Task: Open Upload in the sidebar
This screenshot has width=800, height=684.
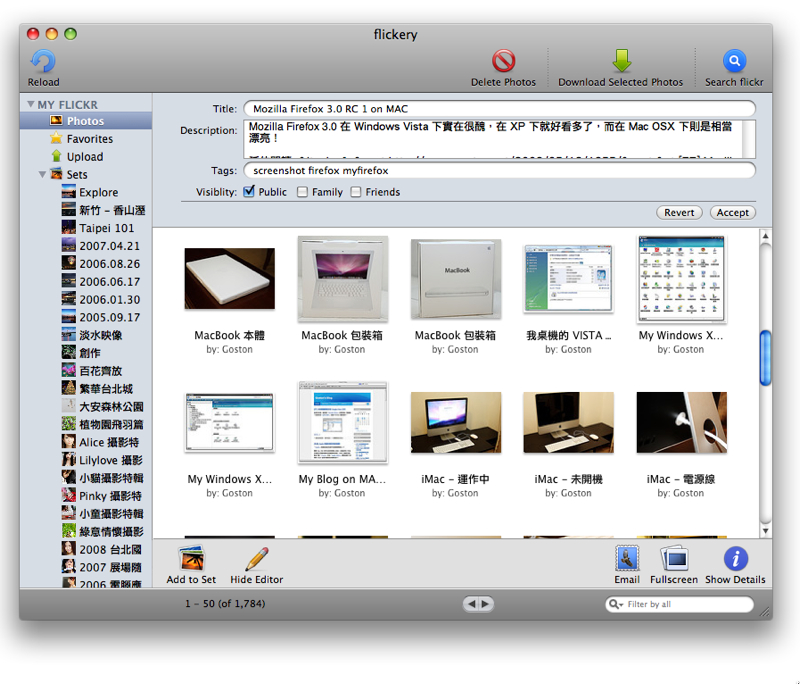Action: click(x=86, y=157)
